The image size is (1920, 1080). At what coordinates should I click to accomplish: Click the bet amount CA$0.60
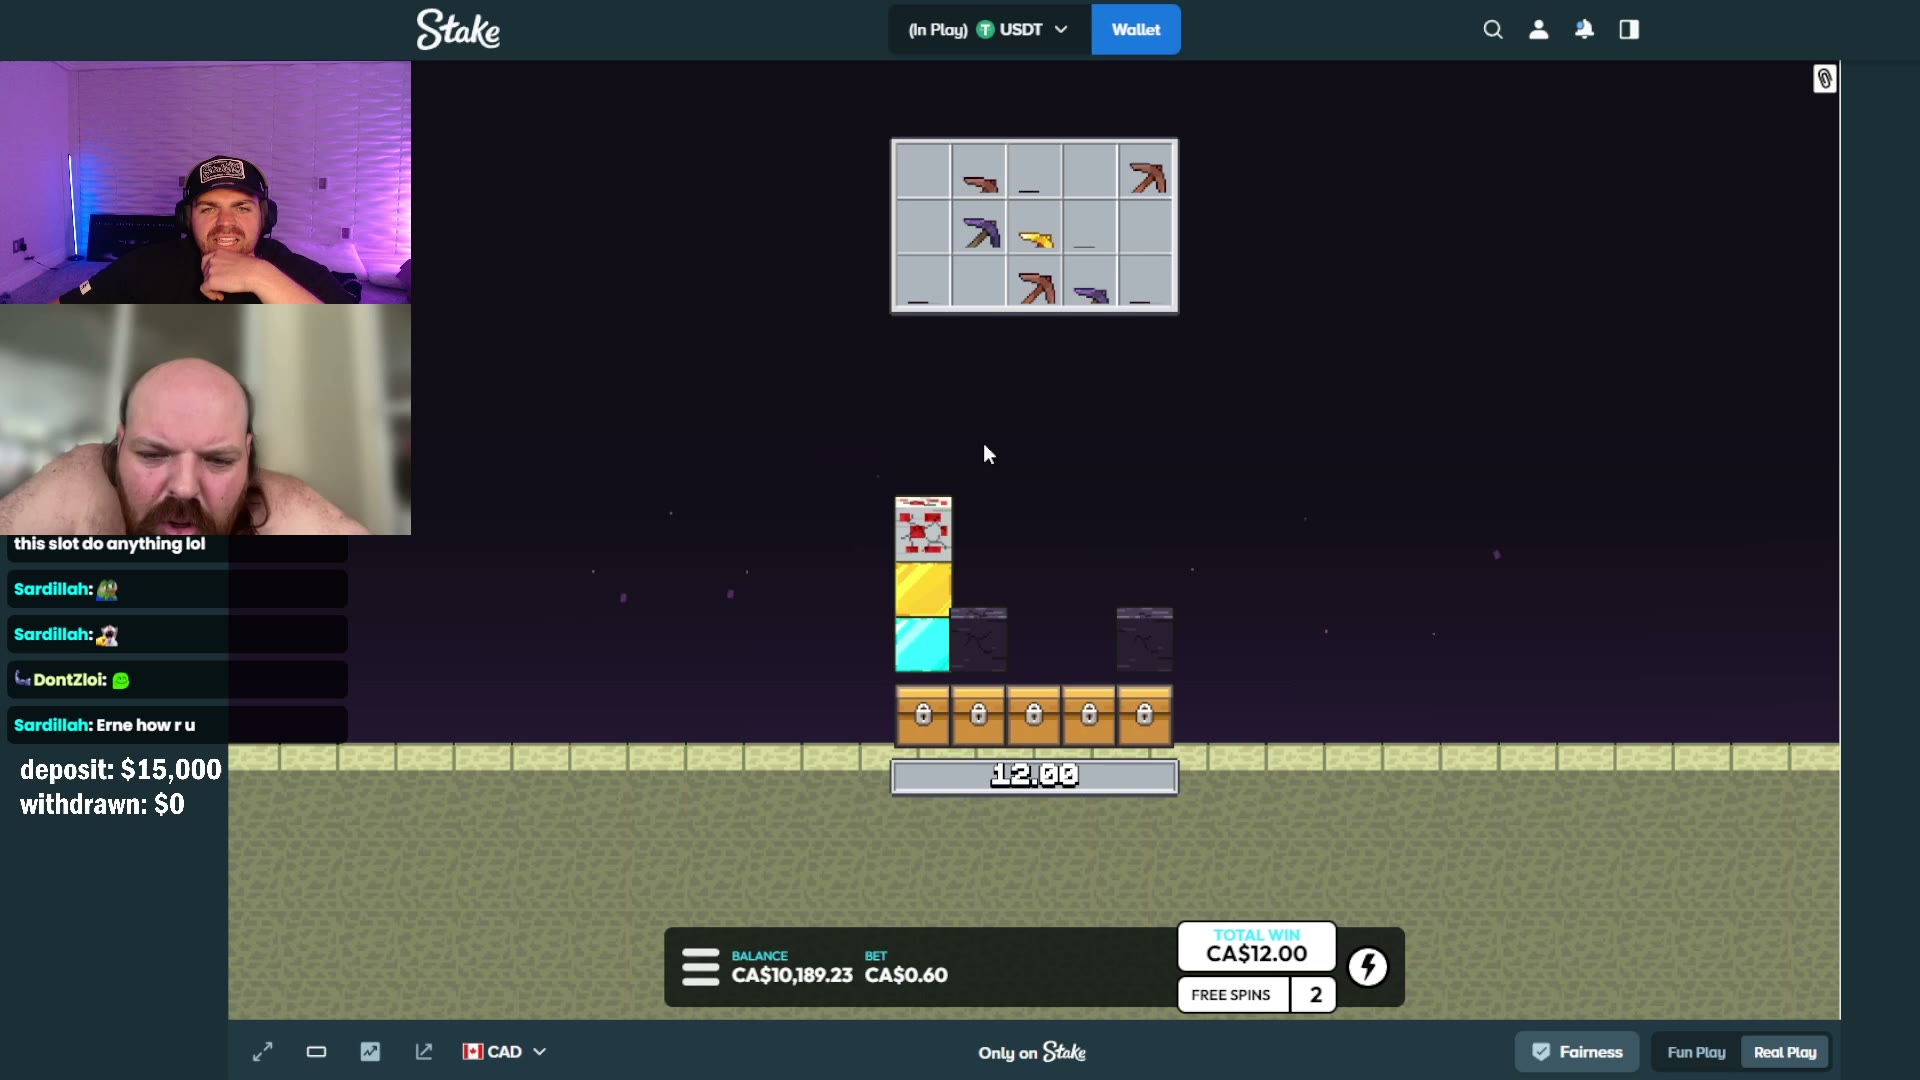pos(906,975)
